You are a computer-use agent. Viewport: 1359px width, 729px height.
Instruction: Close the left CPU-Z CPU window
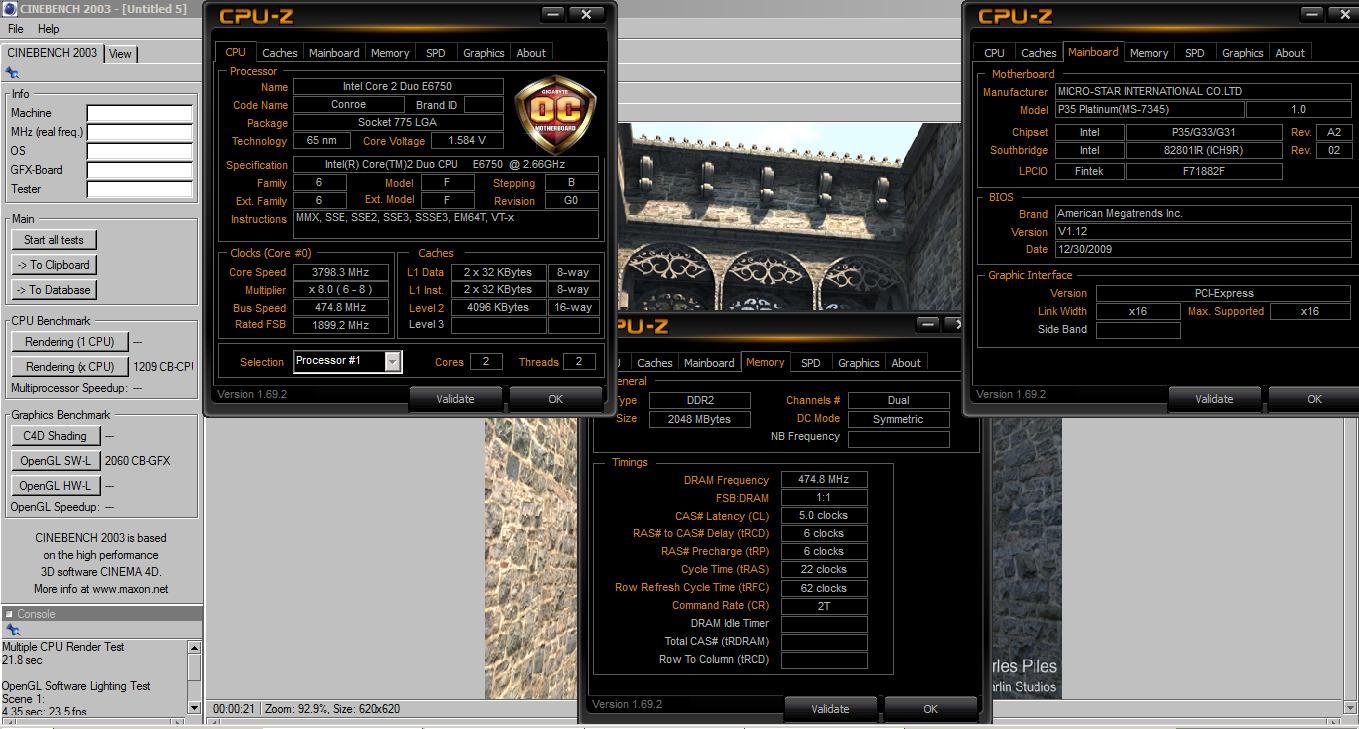[586, 14]
